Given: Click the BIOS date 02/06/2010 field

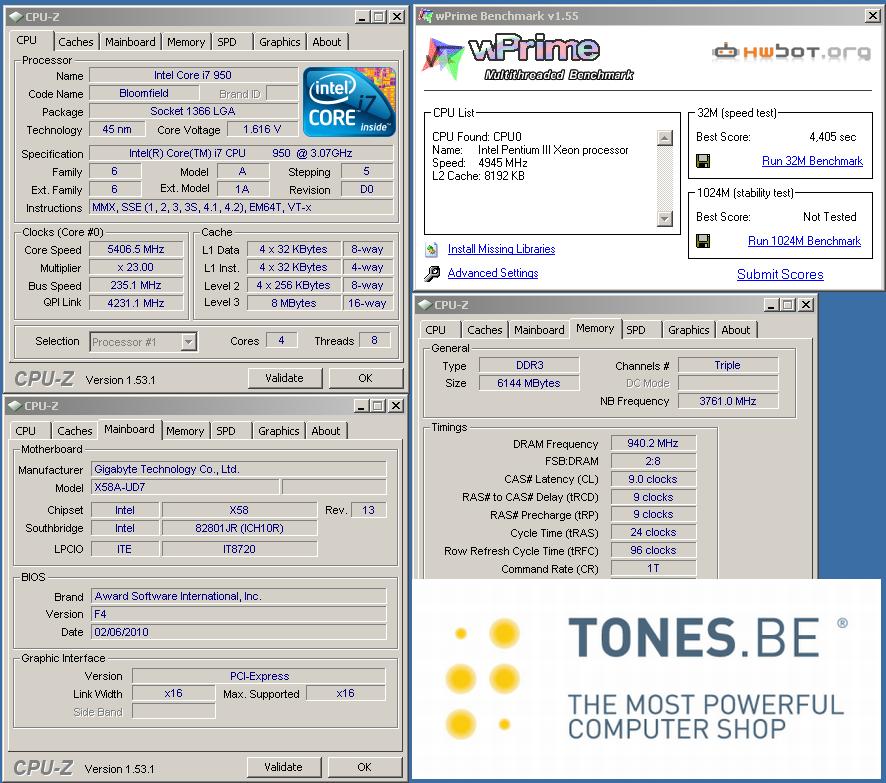Looking at the screenshot, I should pyautogui.click(x=238, y=632).
